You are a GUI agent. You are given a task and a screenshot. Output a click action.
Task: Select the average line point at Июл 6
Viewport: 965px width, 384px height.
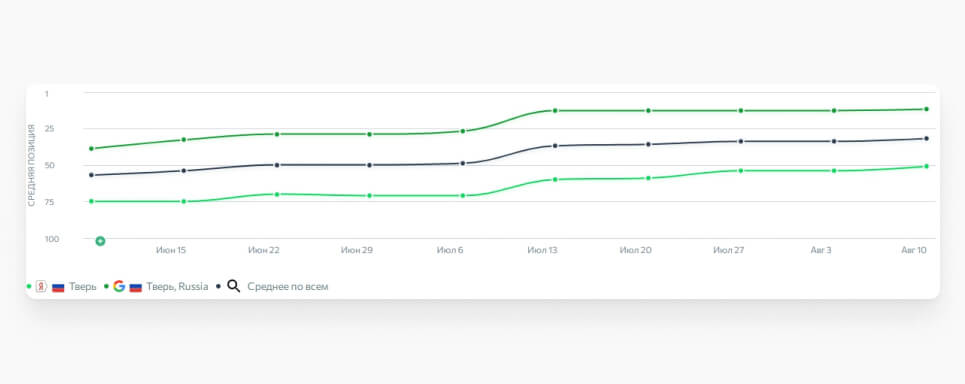coord(462,163)
